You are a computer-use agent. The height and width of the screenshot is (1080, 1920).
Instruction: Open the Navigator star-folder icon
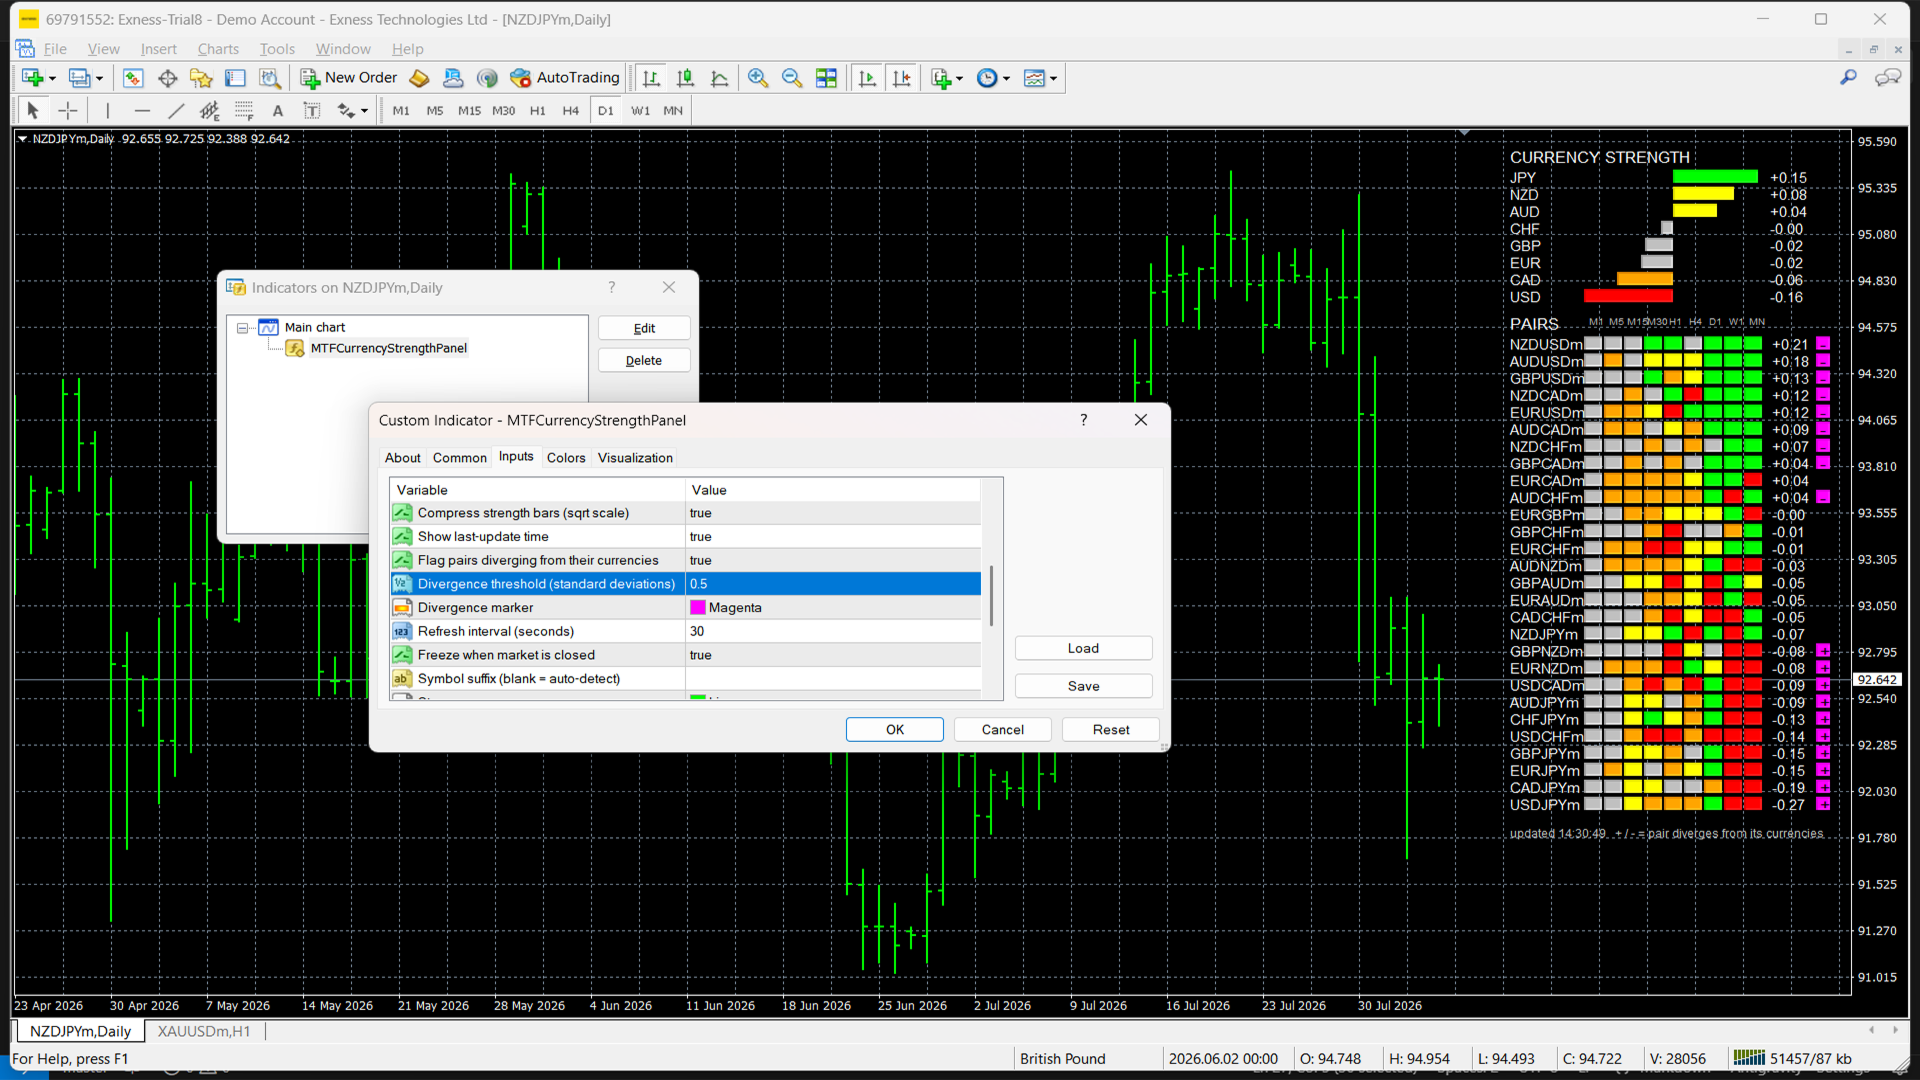tap(201, 78)
